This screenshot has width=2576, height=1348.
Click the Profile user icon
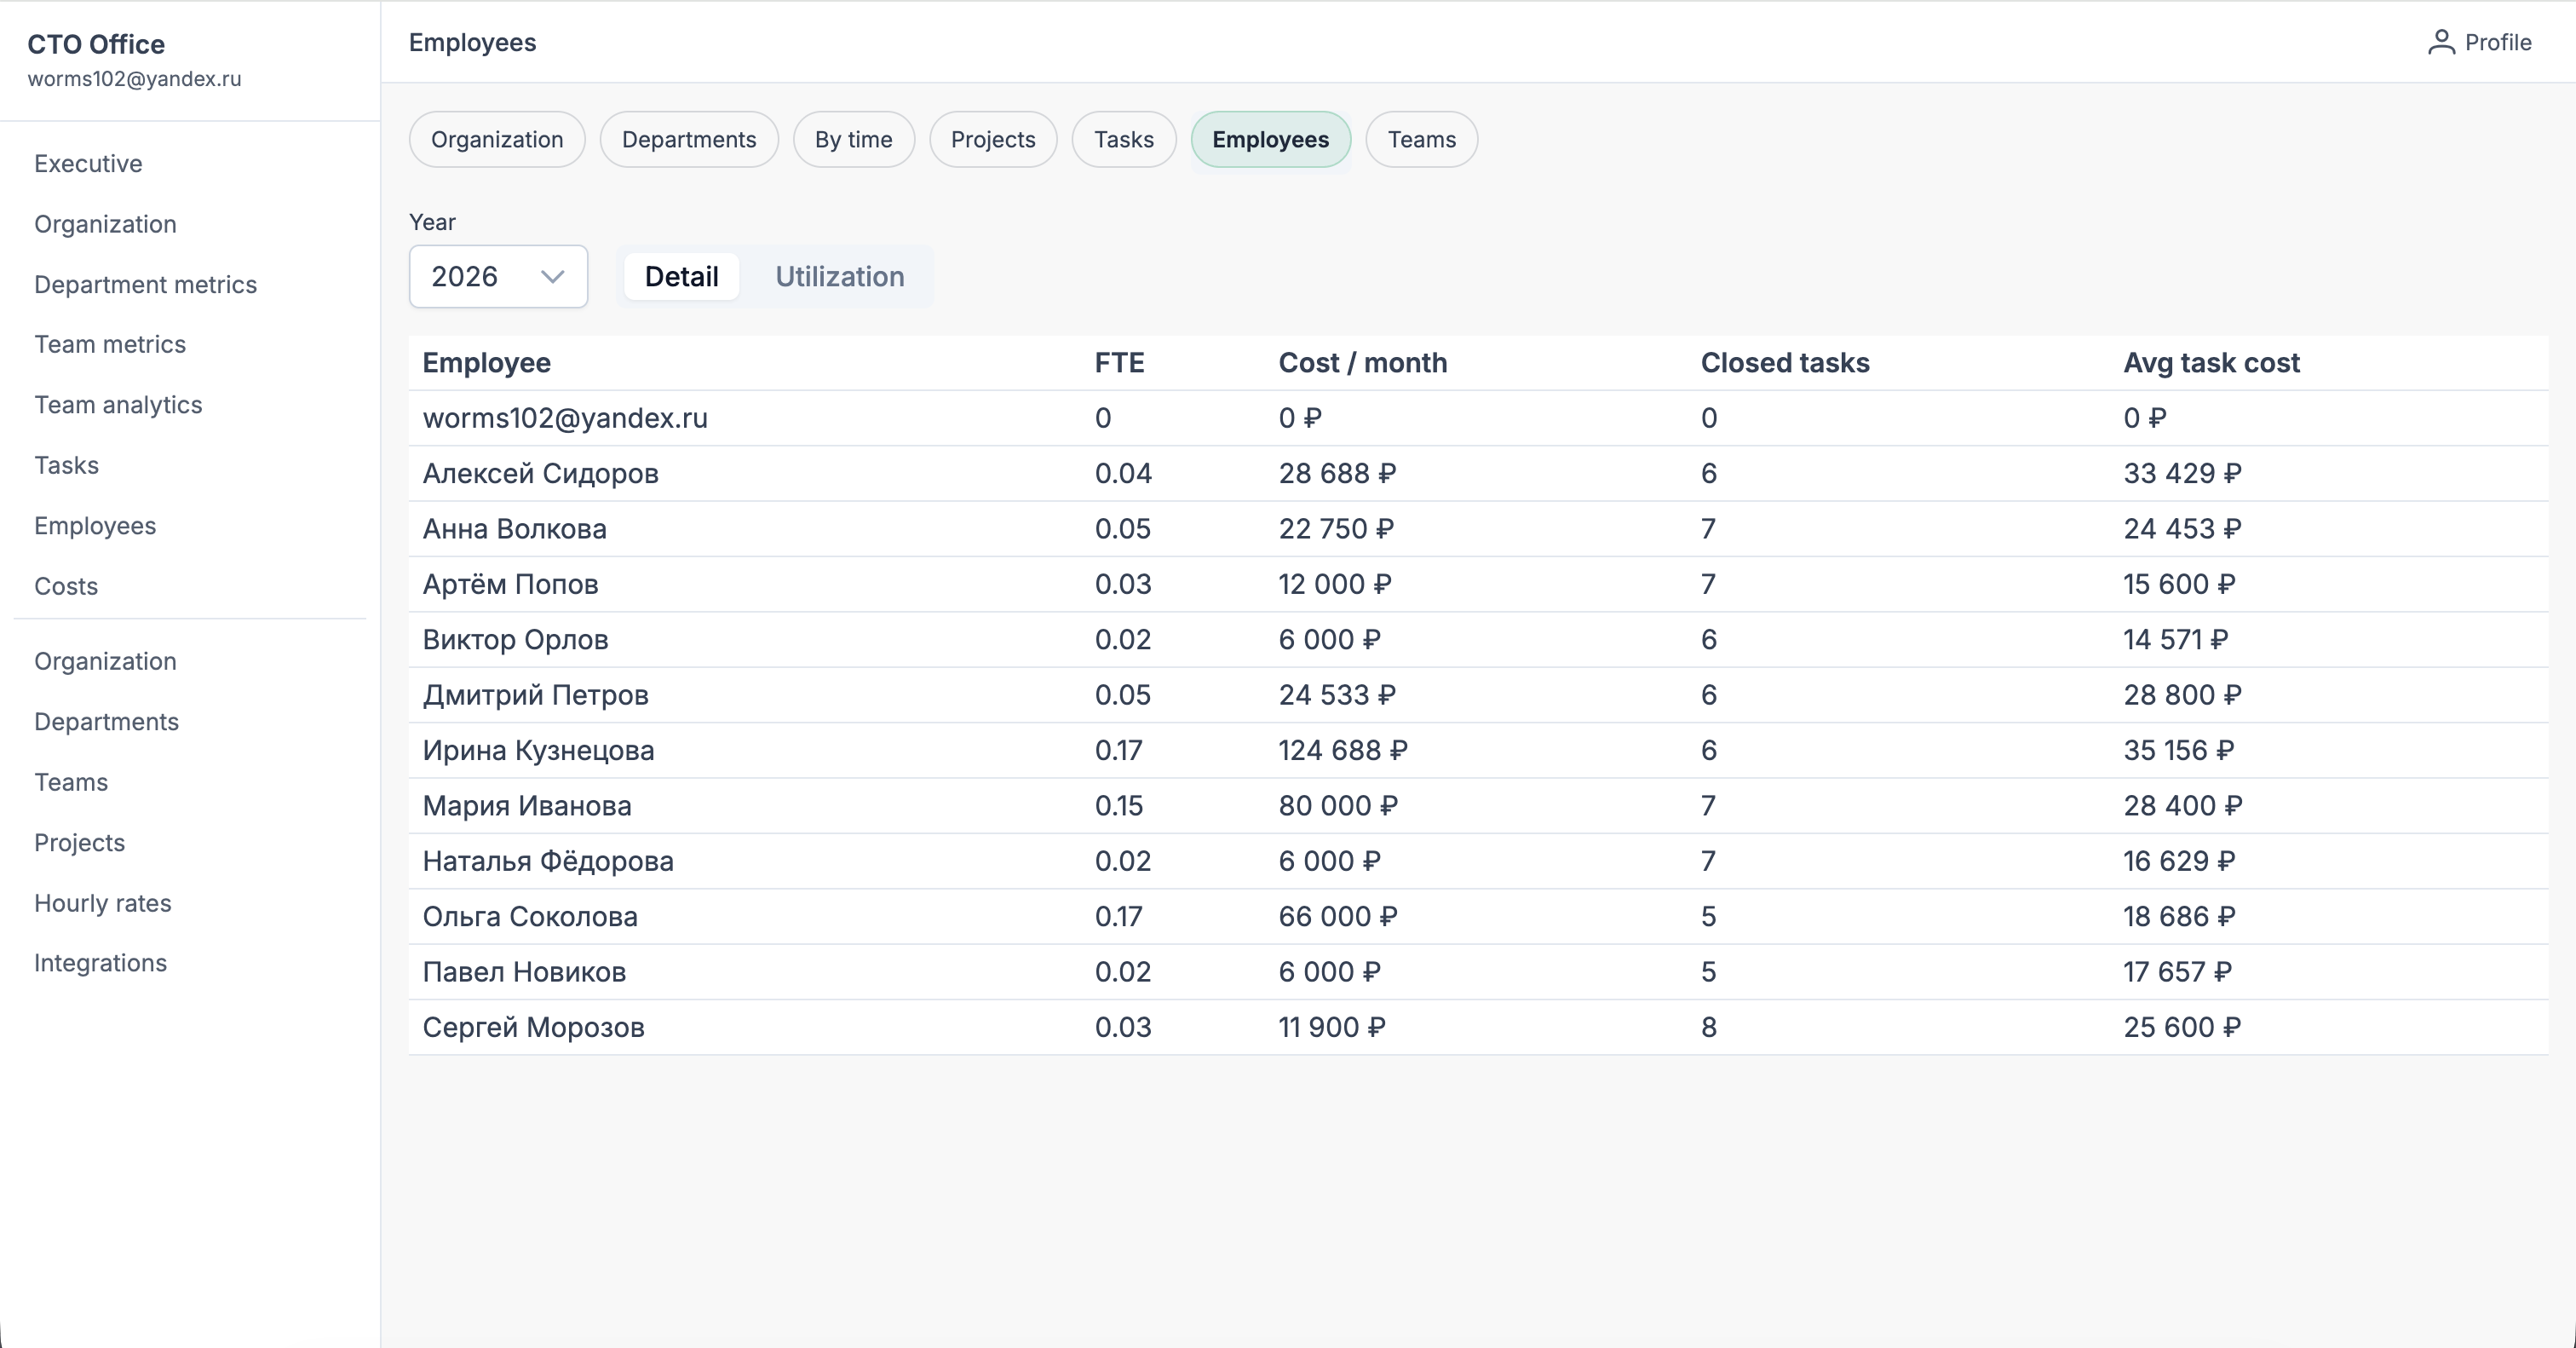pyautogui.click(x=2441, y=42)
